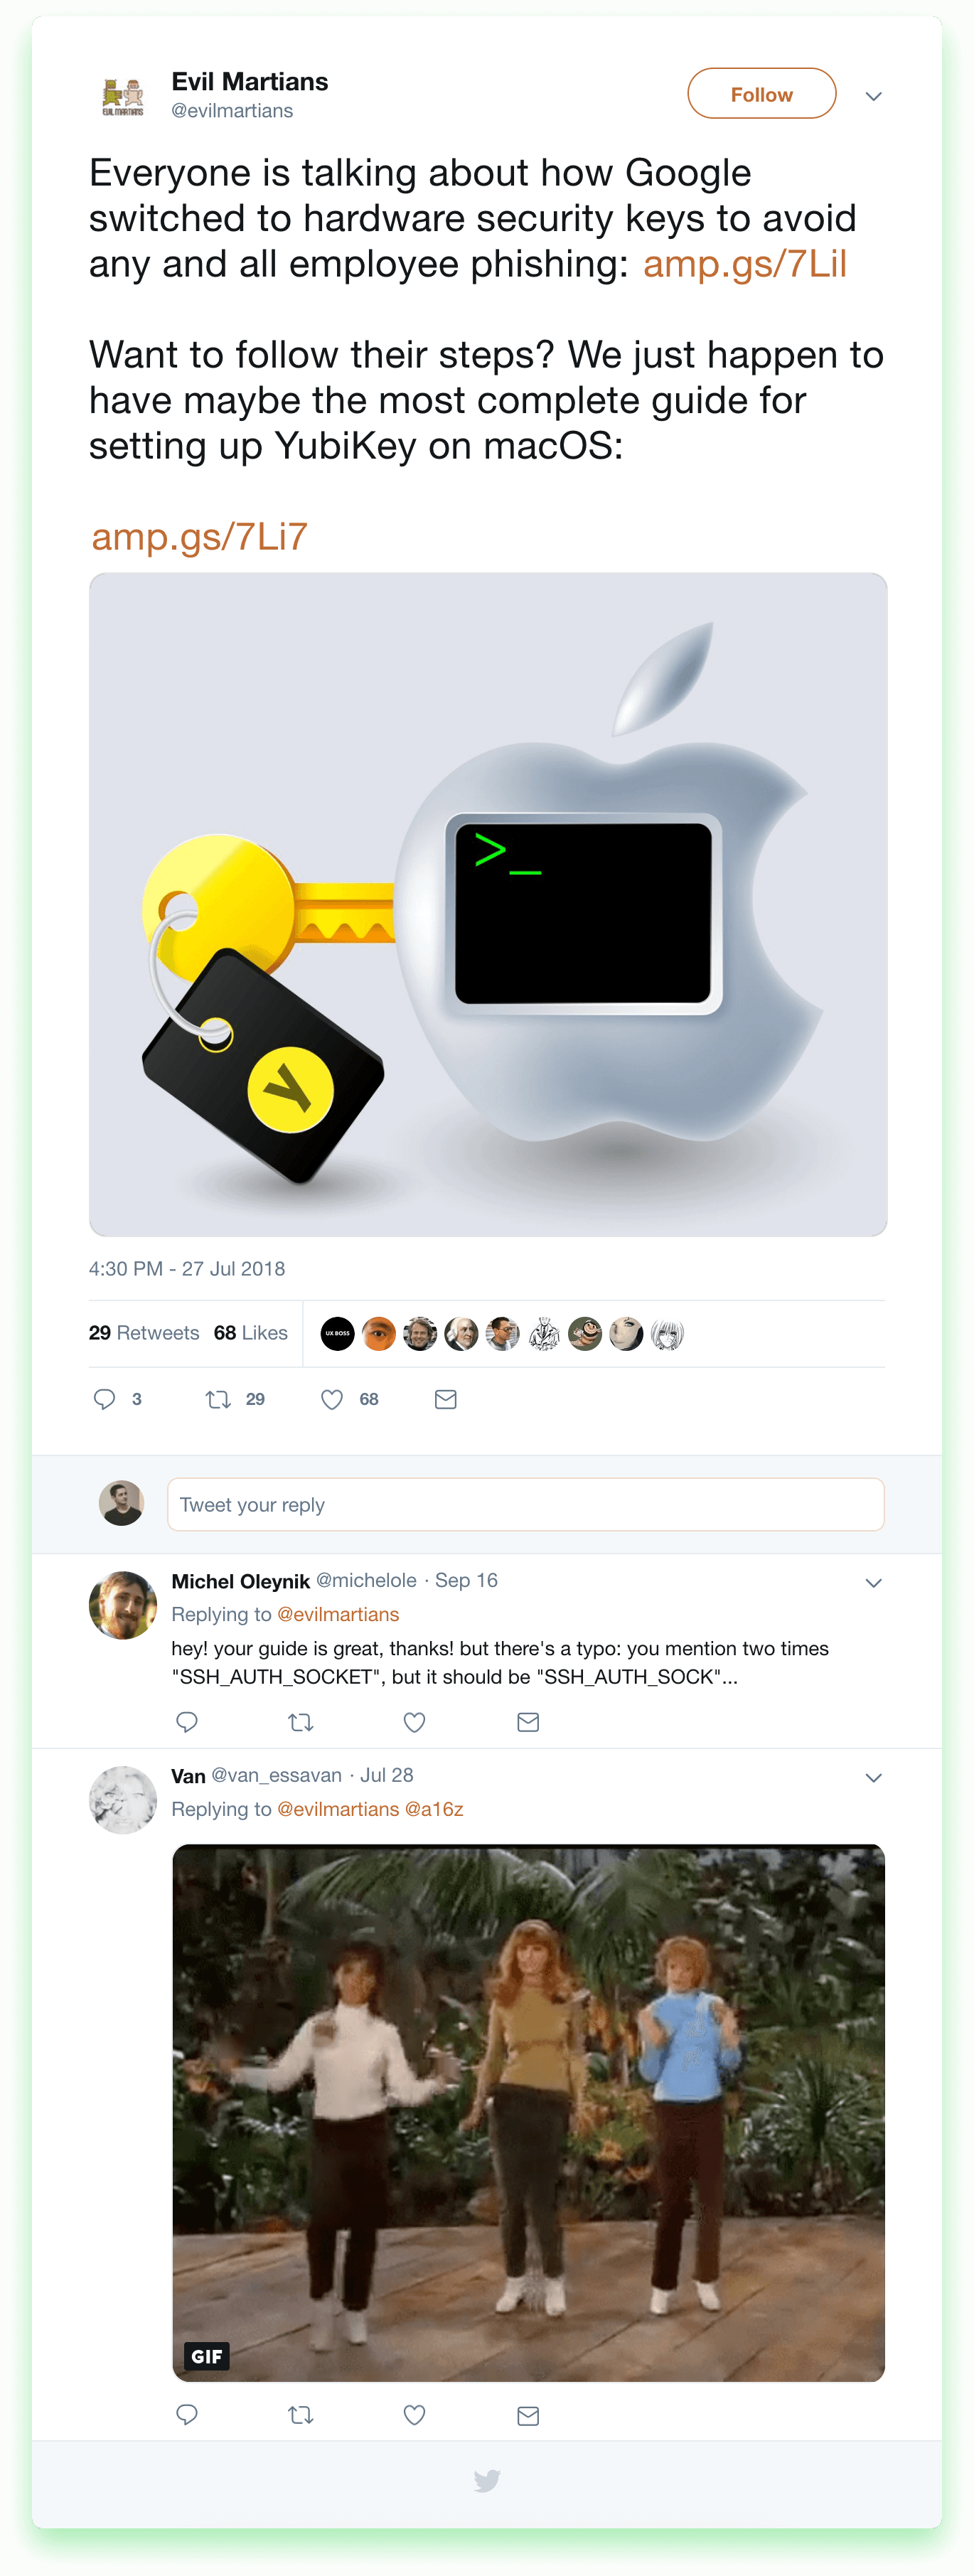The height and width of the screenshot is (2576, 974).
Task: Open the main tweet options chevron
Action: (873, 96)
